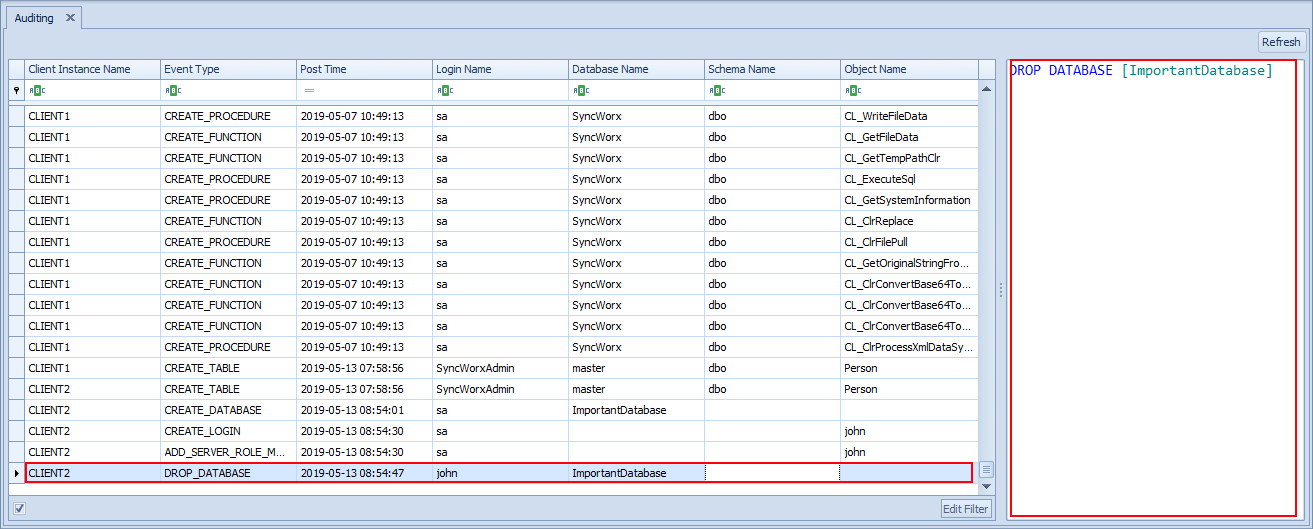Select the CL_ClrReplace object cell
Viewport: 1313px width, 529px height.
pyautogui.click(x=908, y=221)
